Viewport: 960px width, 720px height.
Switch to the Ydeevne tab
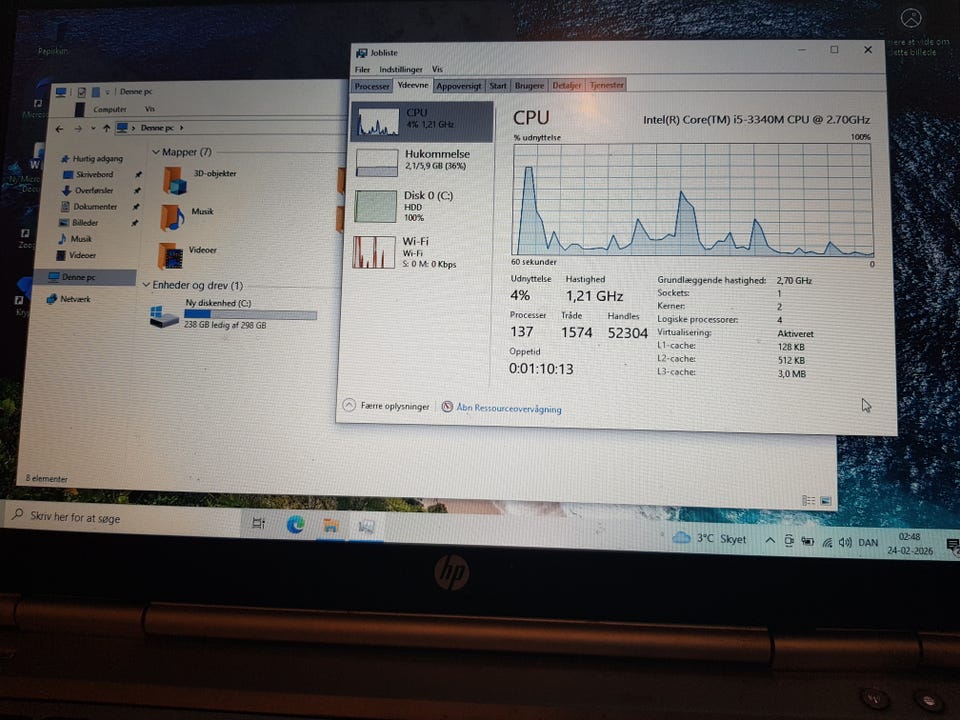point(413,85)
